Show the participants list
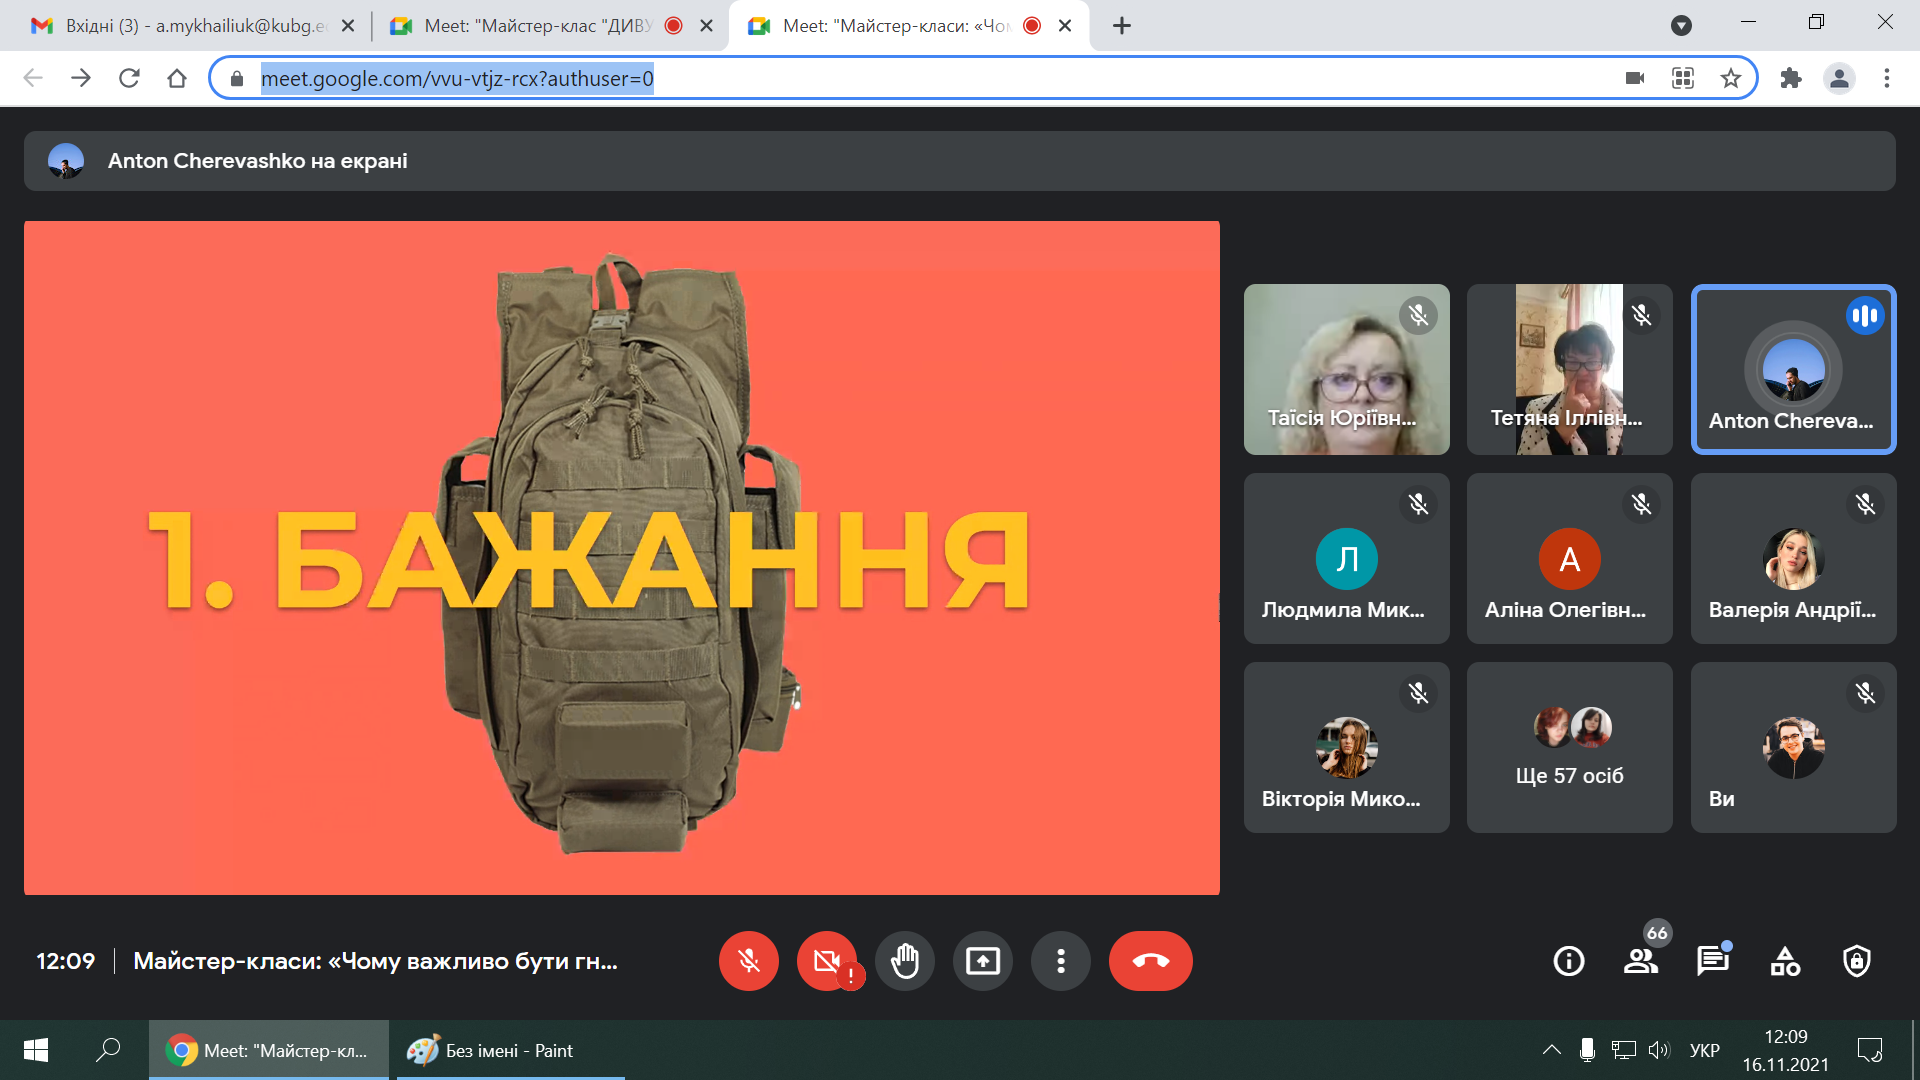Viewport: 1920px width, 1080px height. (1640, 961)
